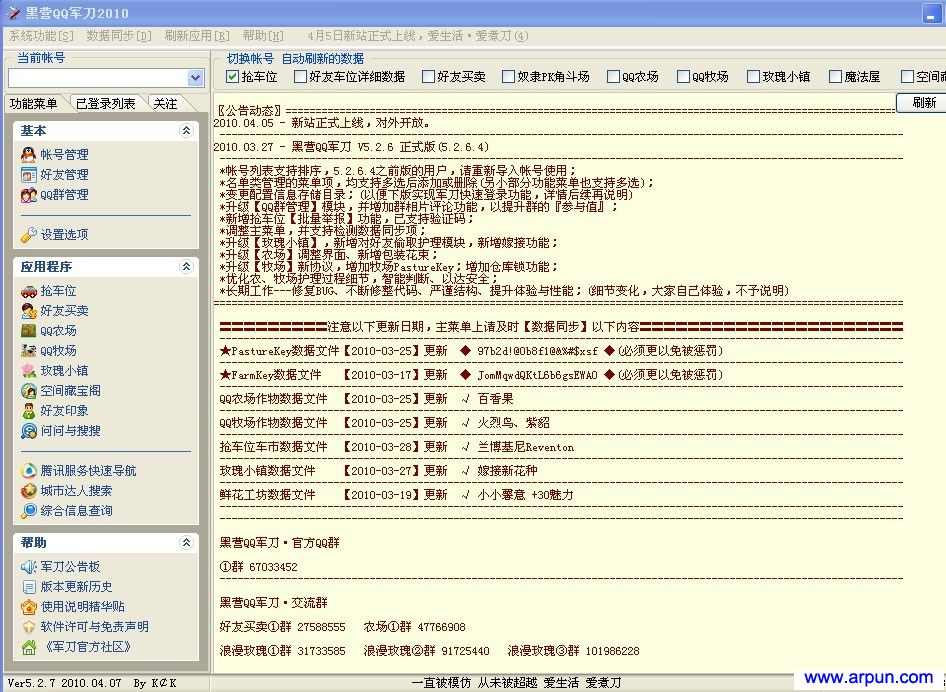Click the app logo in title bar
The width and height of the screenshot is (946, 692).
pos(13,13)
